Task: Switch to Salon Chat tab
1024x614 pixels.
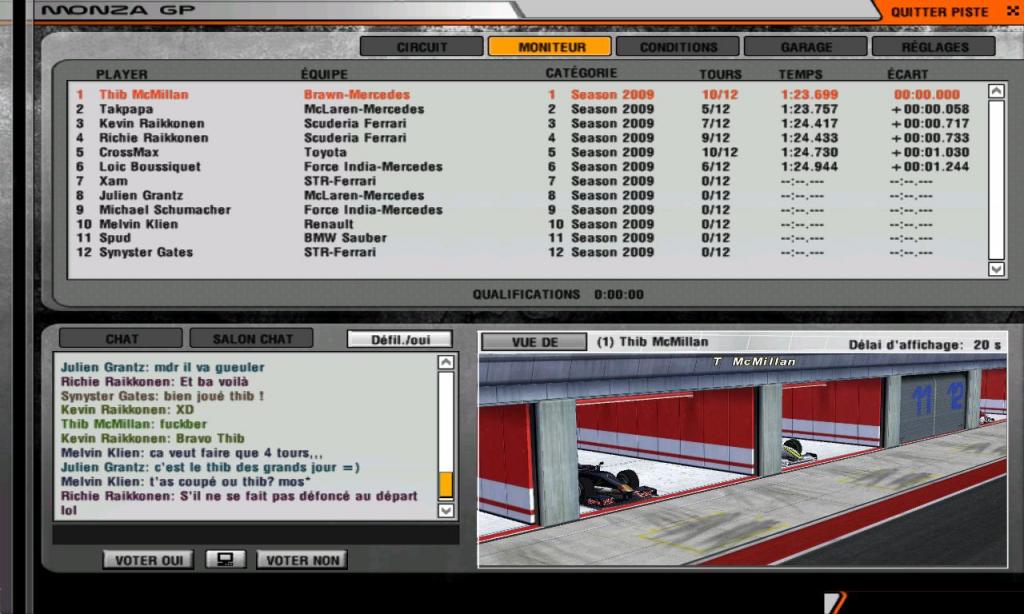Action: coord(251,338)
